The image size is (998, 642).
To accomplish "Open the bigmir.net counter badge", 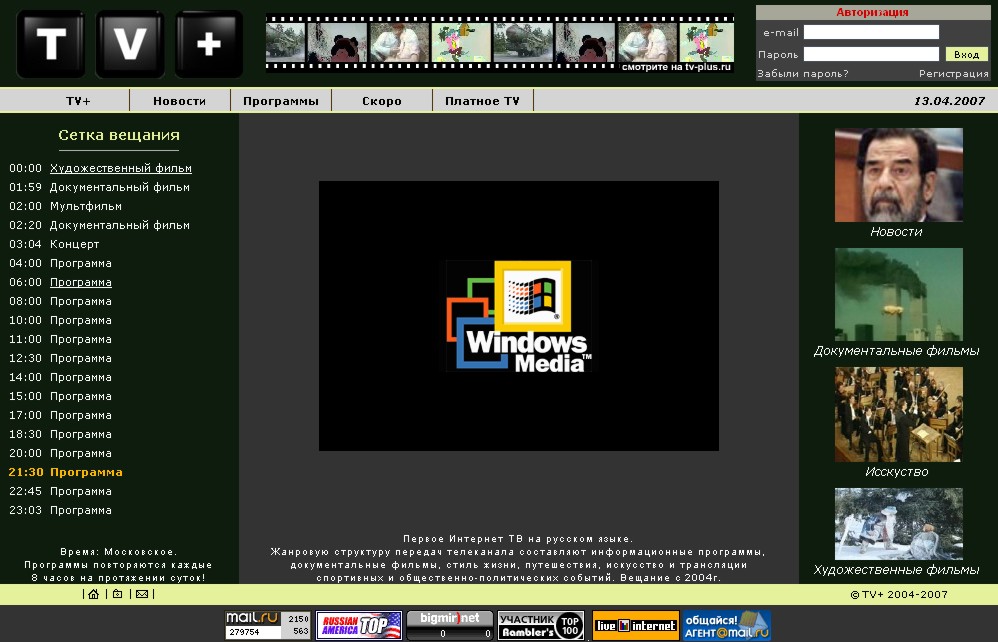I will click(450, 625).
